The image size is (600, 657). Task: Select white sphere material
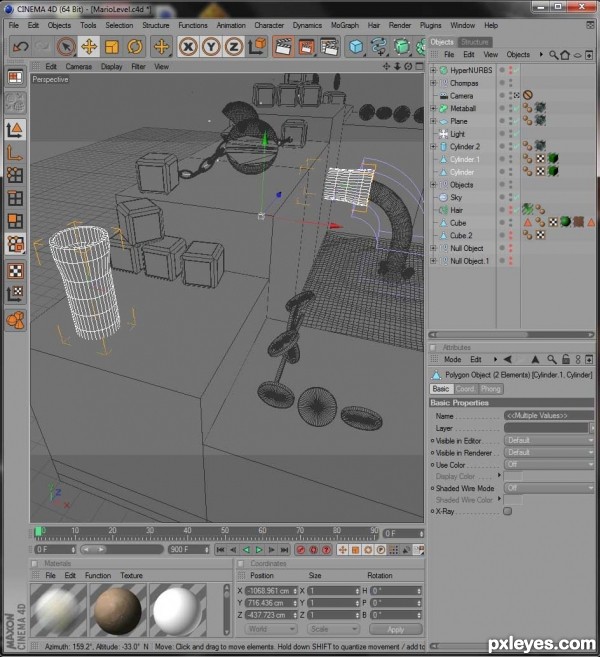coord(177,611)
